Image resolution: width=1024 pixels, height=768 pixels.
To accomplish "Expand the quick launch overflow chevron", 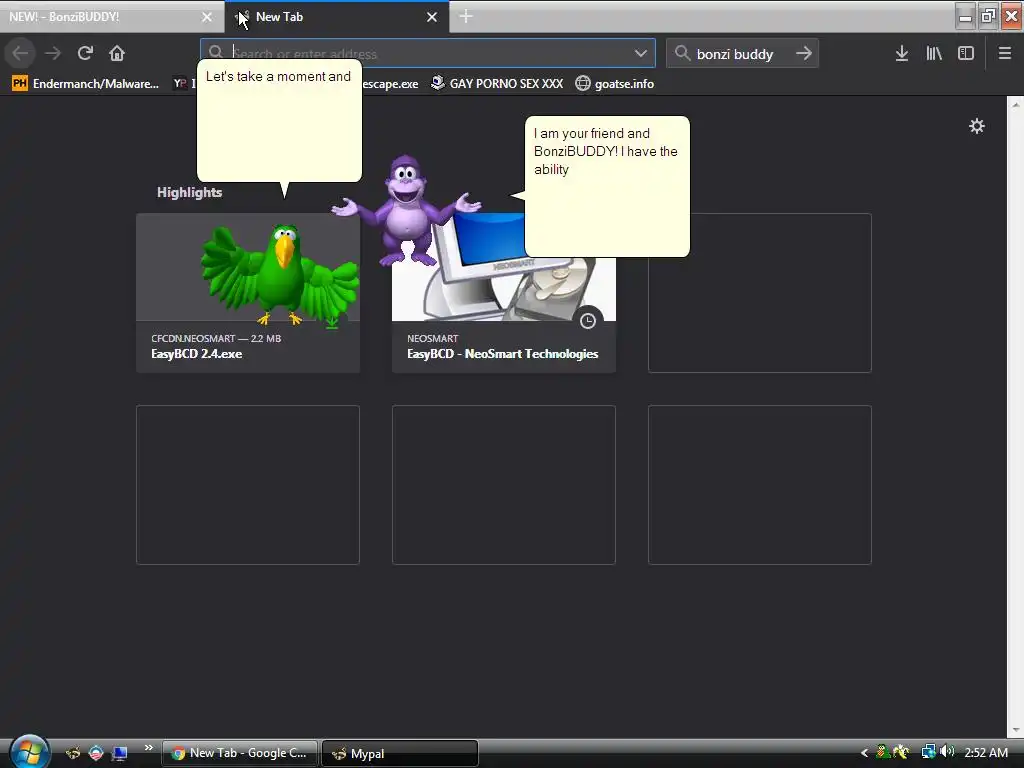I will click(148, 748).
